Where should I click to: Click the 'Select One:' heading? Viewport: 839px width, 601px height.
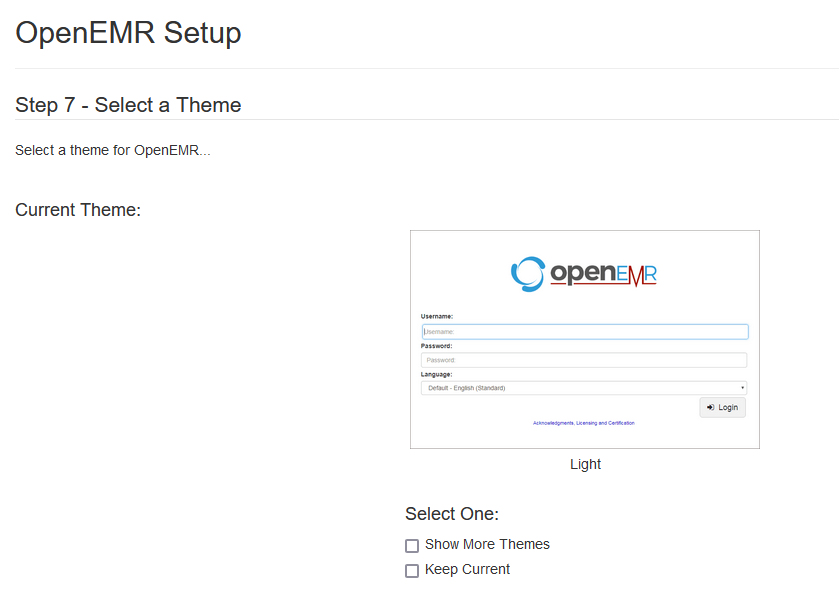point(451,514)
